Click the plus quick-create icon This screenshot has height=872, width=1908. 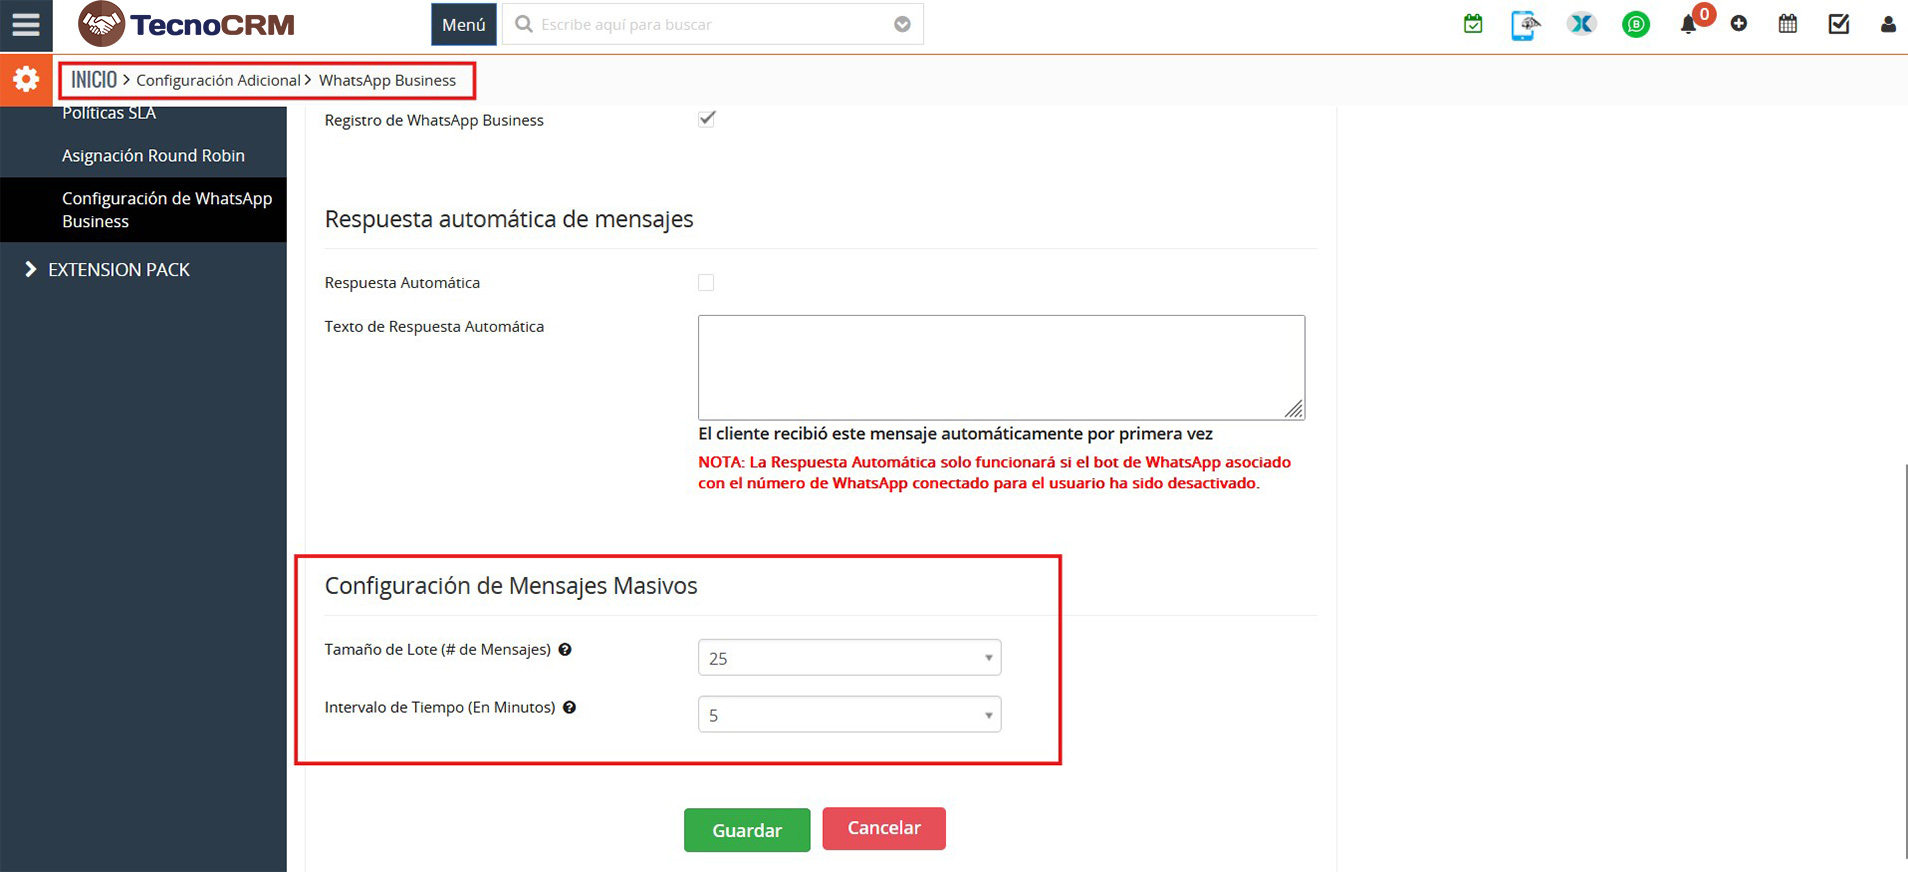[1739, 24]
